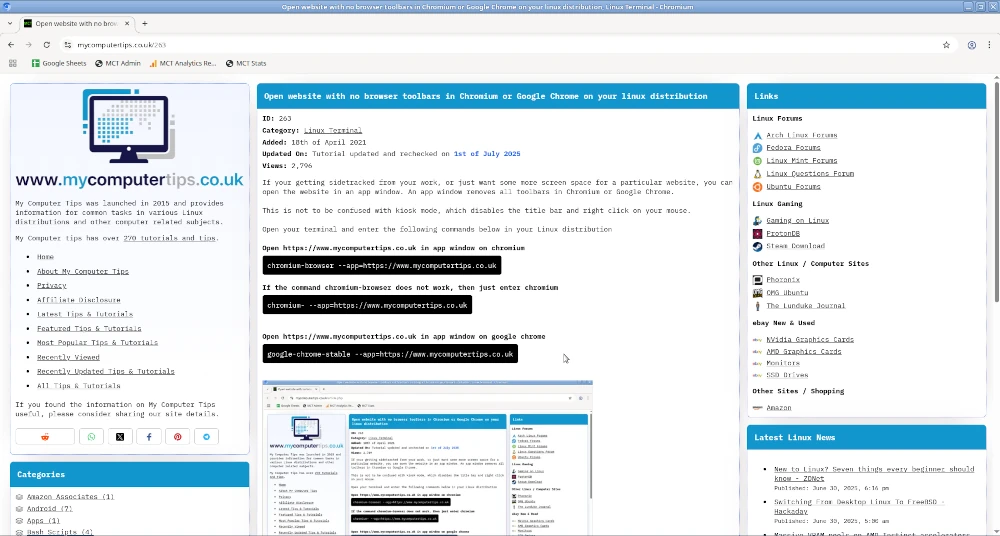
Task: Open the Arch Linux Forums link
Action: click(x=801, y=135)
